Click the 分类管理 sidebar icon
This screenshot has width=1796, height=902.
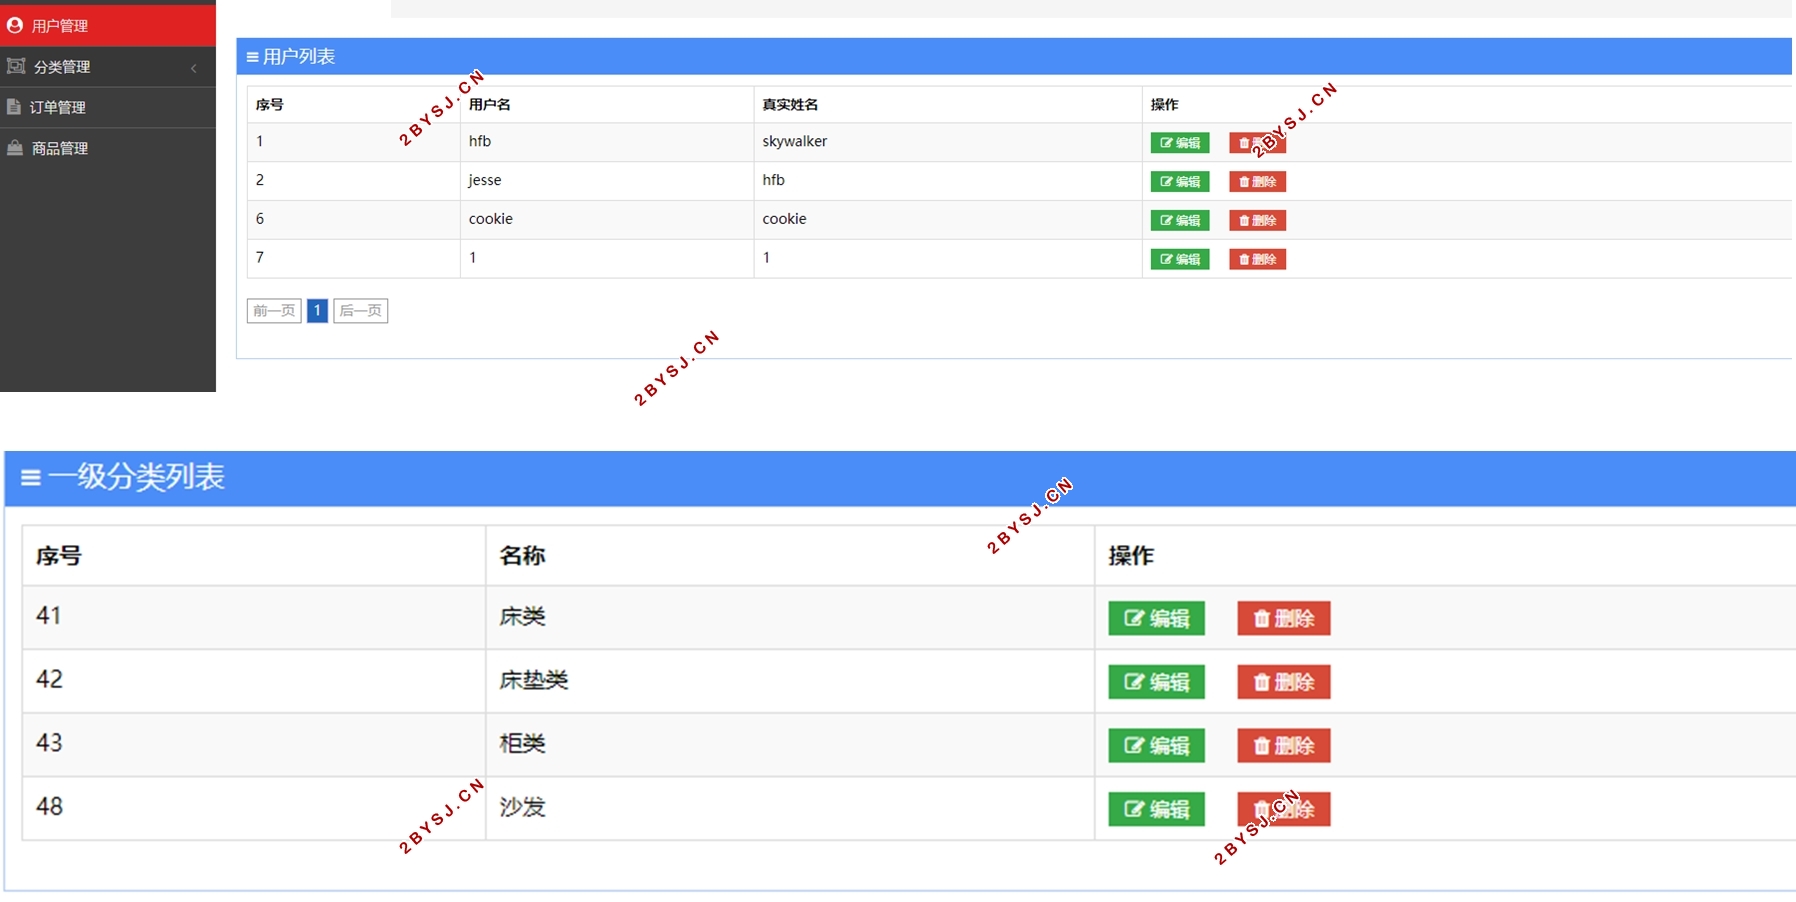tap(16, 66)
